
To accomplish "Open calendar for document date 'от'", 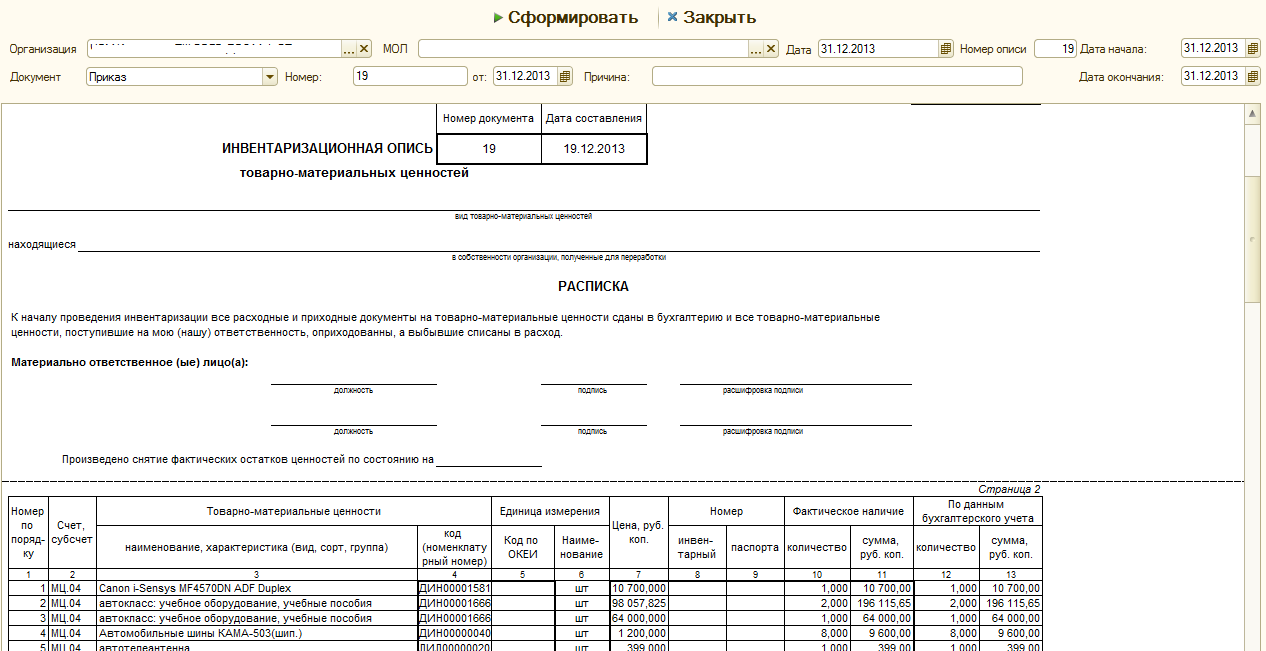I will pos(565,76).
